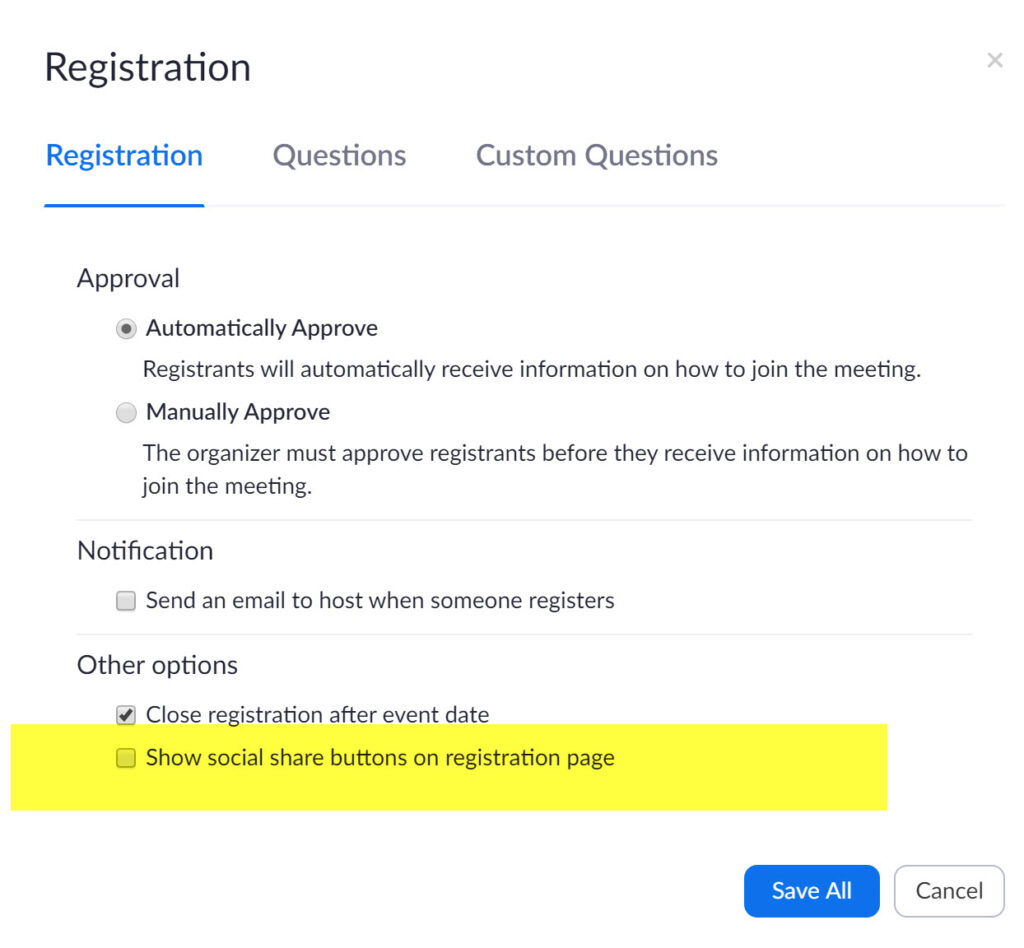Image resolution: width=1024 pixels, height=948 pixels.
Task: Check 'Show social share buttons on registration page'
Action: [126, 758]
